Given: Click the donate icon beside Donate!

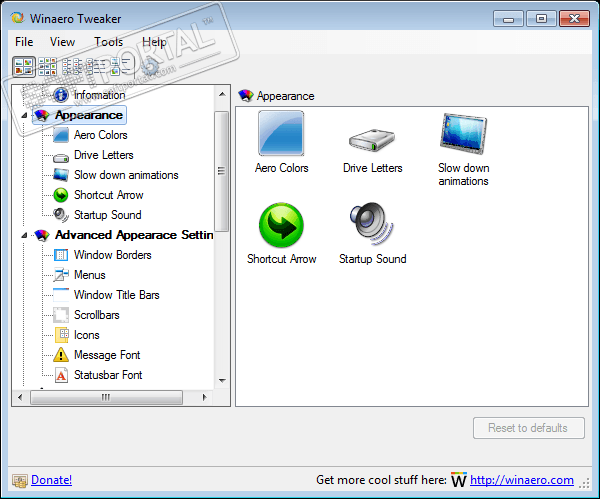Looking at the screenshot, I should pos(20,480).
